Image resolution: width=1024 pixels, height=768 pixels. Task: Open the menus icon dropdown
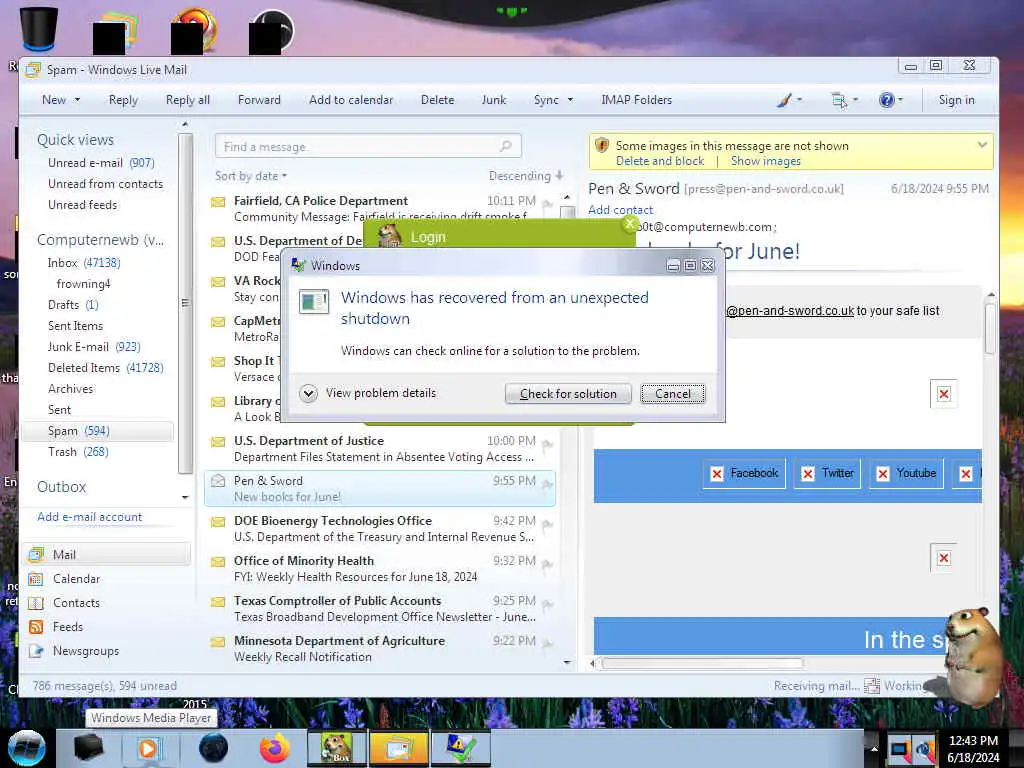coord(844,100)
